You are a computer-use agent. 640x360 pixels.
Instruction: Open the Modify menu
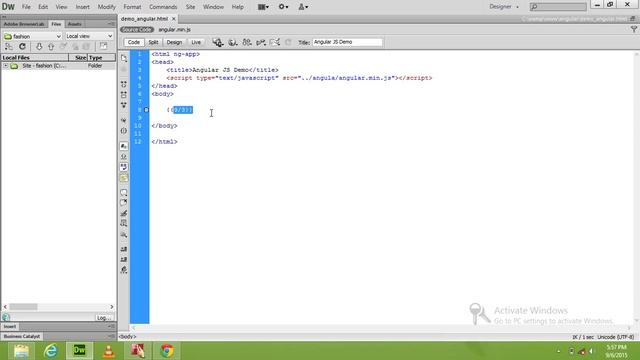[x=107, y=7]
